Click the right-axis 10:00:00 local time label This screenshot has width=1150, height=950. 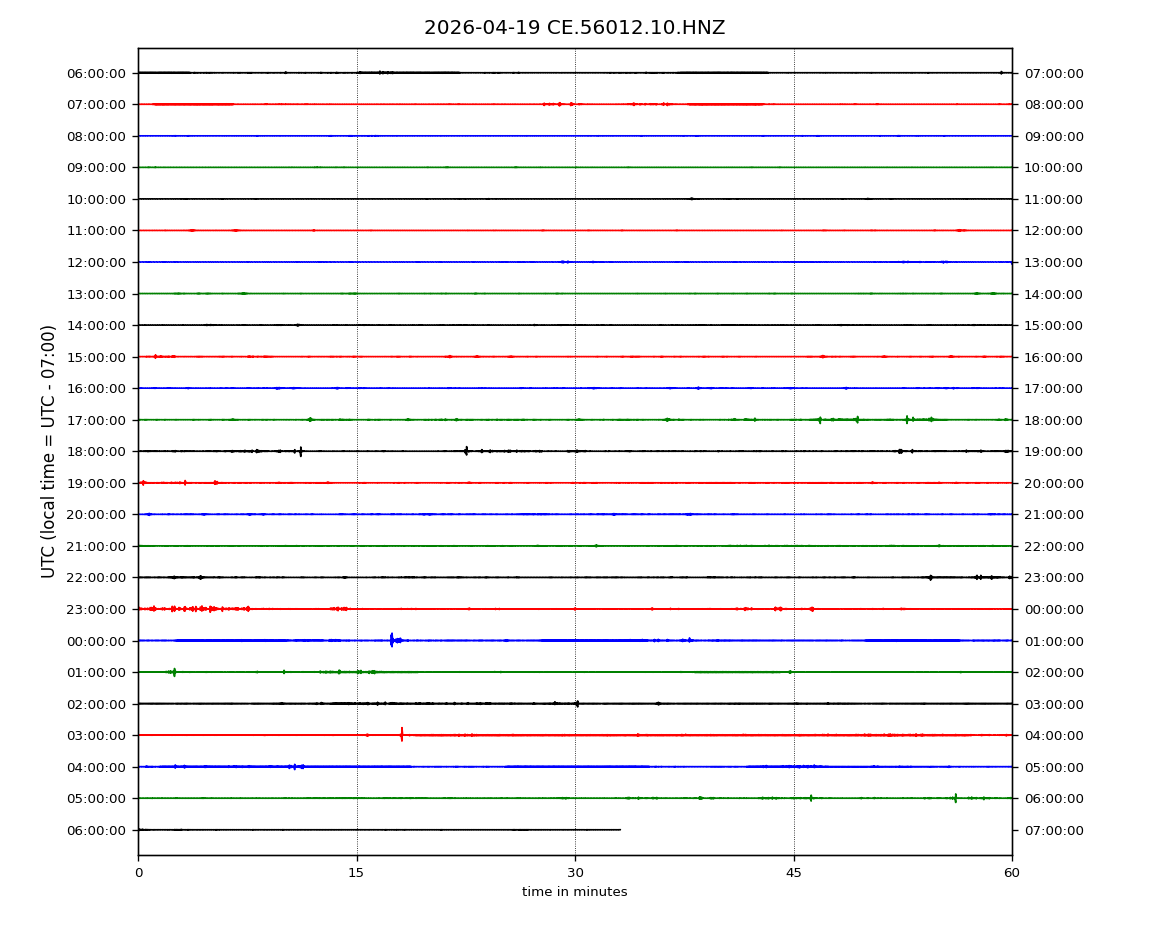(1053, 167)
